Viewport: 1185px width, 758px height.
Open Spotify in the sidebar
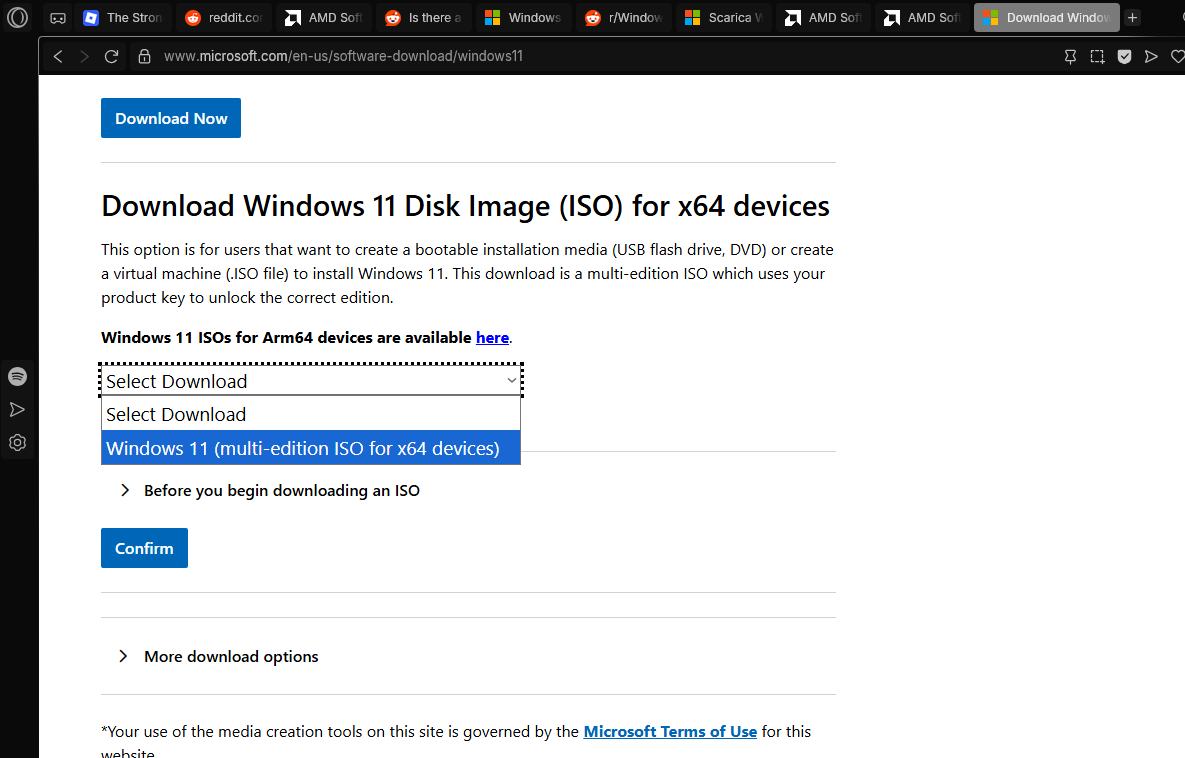(17, 377)
